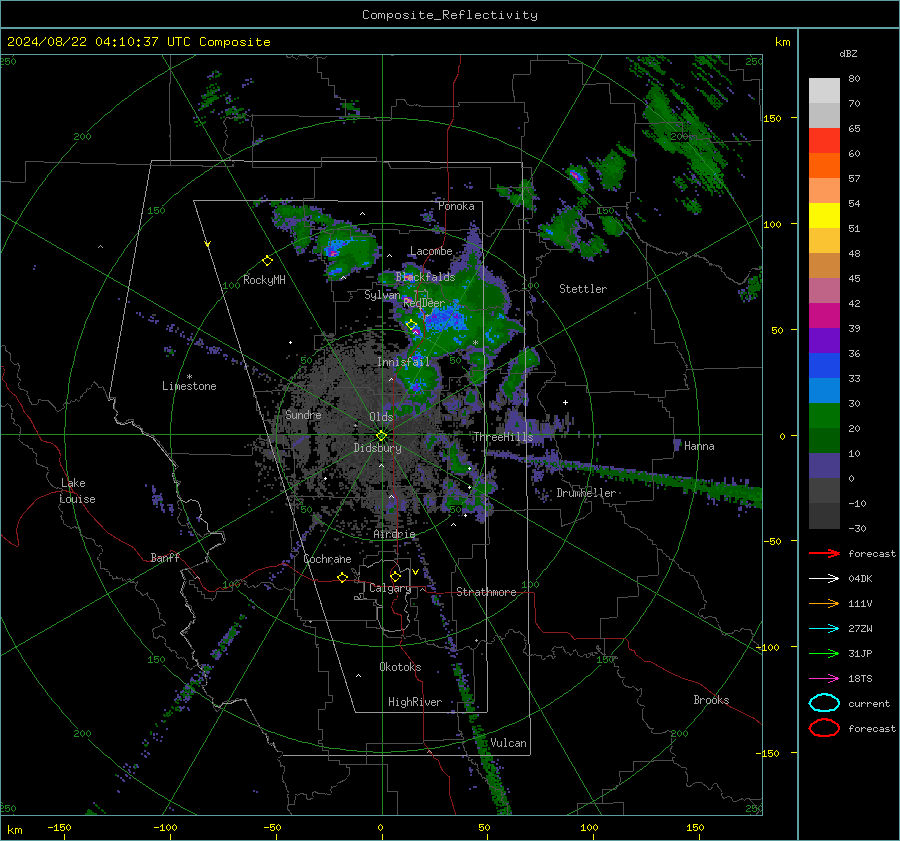Viewport: 900px width, 841px height.
Task: Click the magenta 18TS arrow icon
Action: [824, 679]
